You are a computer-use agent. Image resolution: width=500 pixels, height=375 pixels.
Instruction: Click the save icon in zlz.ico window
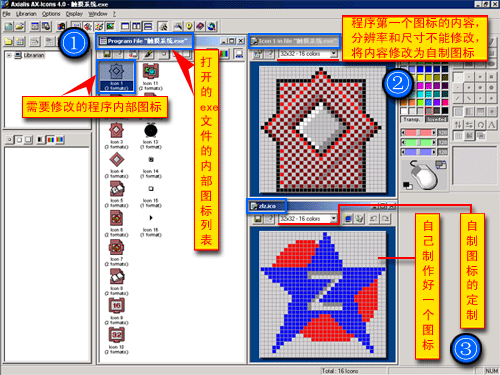point(258,219)
